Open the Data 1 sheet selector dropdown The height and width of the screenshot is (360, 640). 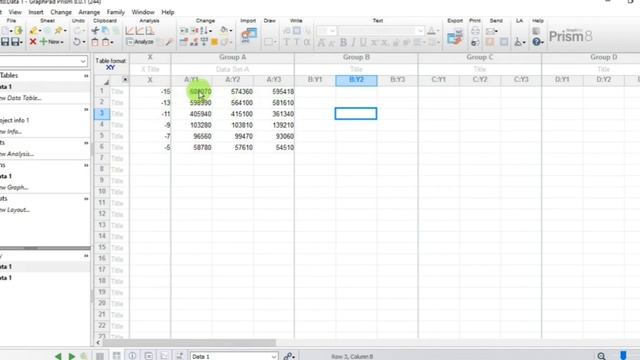(273, 356)
